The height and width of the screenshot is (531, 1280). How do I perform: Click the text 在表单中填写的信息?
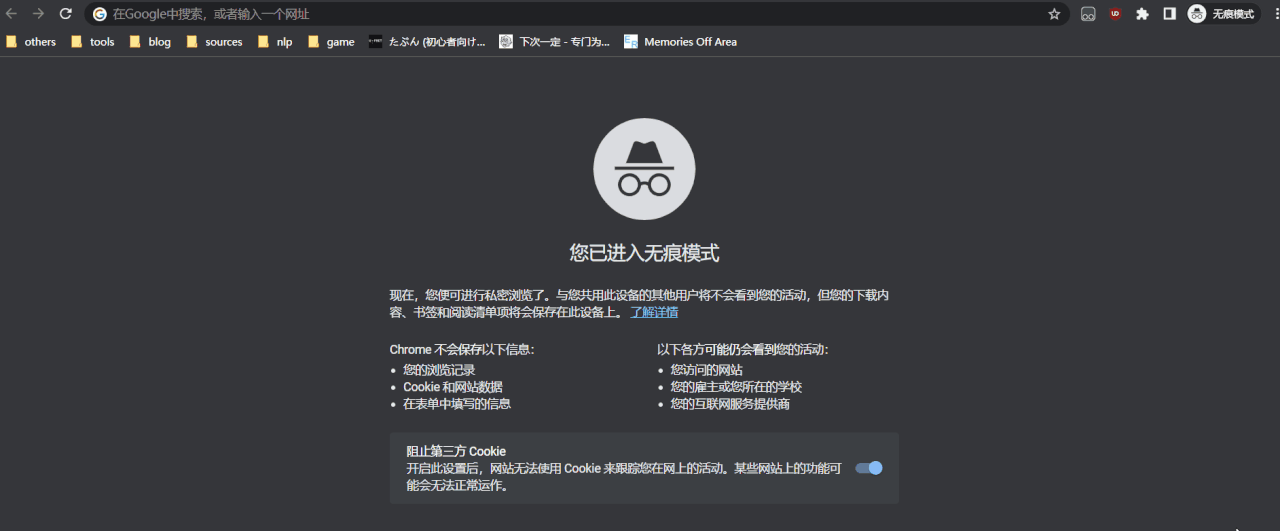click(457, 404)
